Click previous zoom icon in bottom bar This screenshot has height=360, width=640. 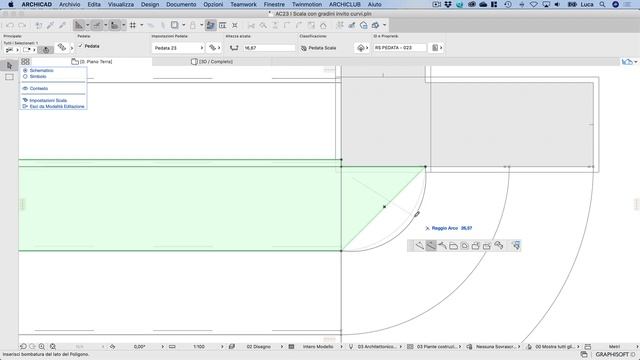tap(23, 347)
